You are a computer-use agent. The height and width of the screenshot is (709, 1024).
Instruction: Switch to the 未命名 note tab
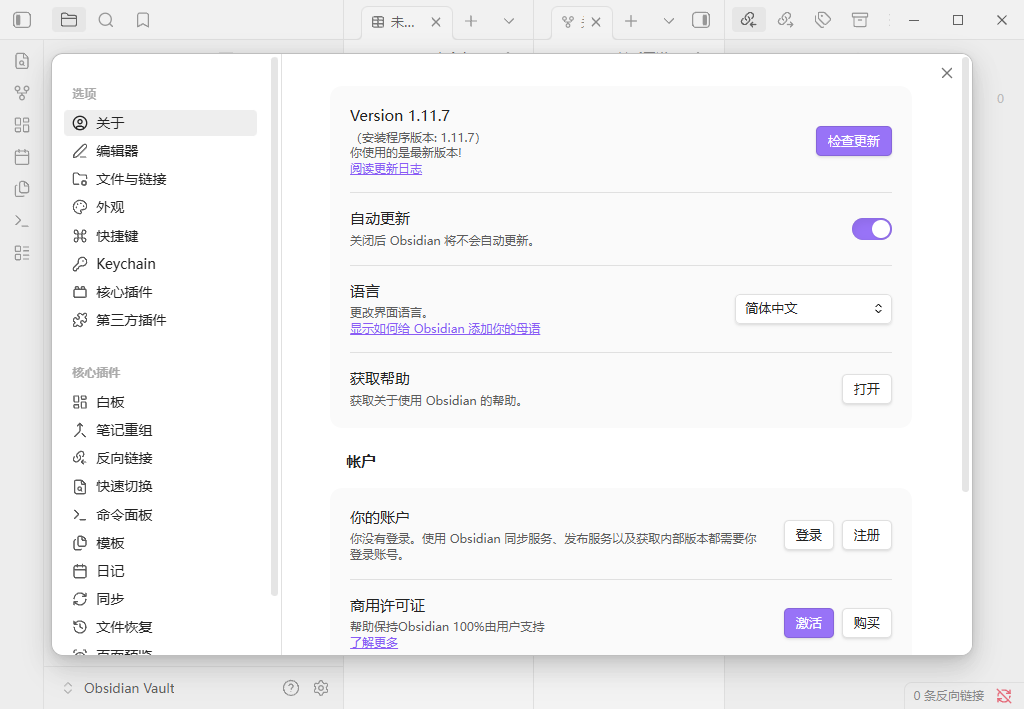click(400, 19)
